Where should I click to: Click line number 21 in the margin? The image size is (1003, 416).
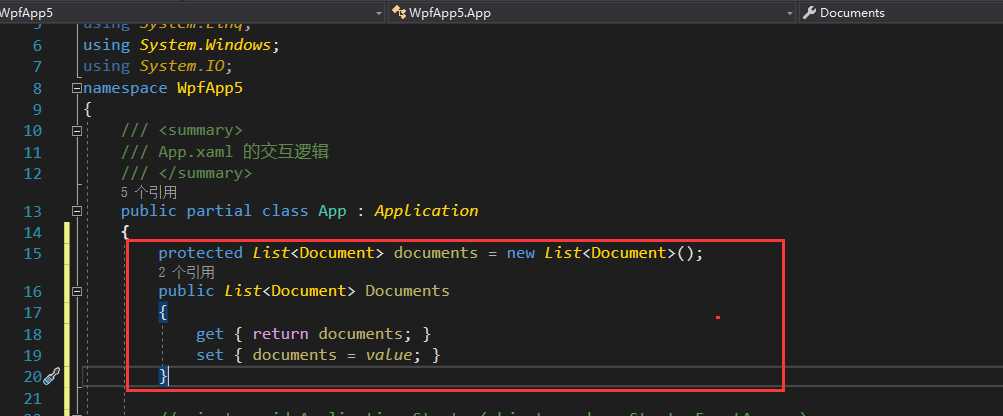(x=33, y=399)
